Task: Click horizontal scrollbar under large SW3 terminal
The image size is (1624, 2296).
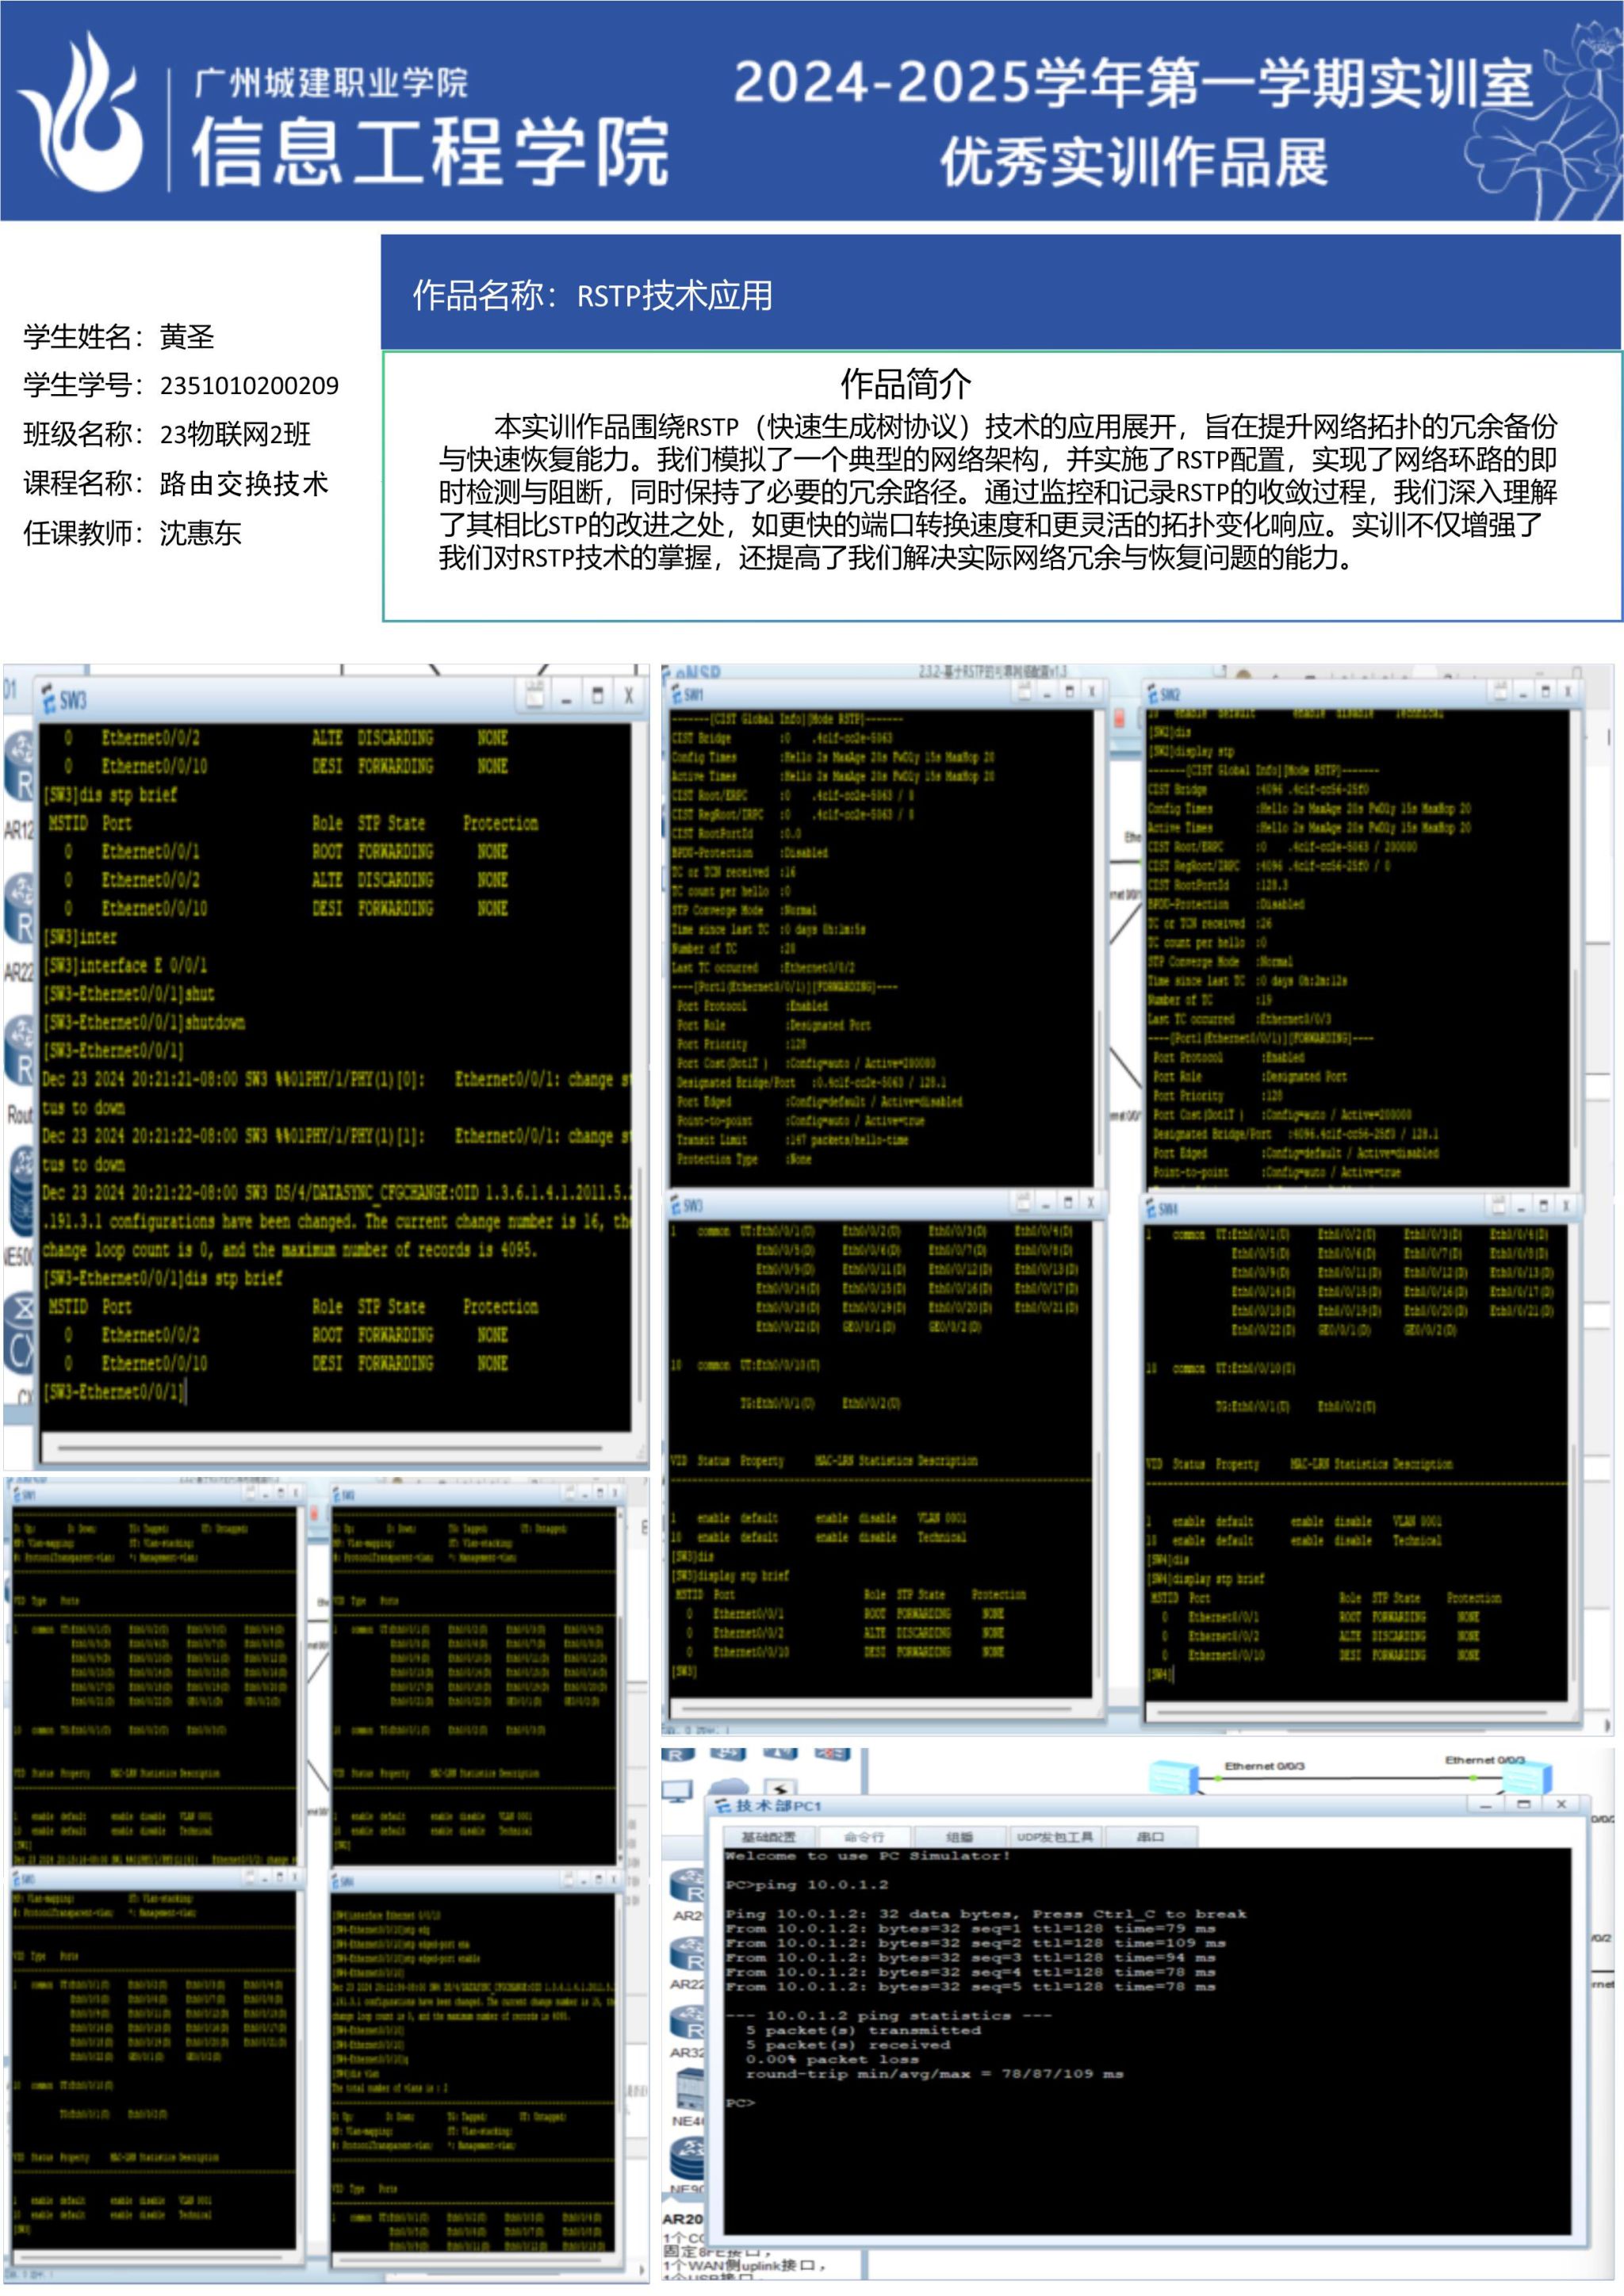Action: point(330,1447)
